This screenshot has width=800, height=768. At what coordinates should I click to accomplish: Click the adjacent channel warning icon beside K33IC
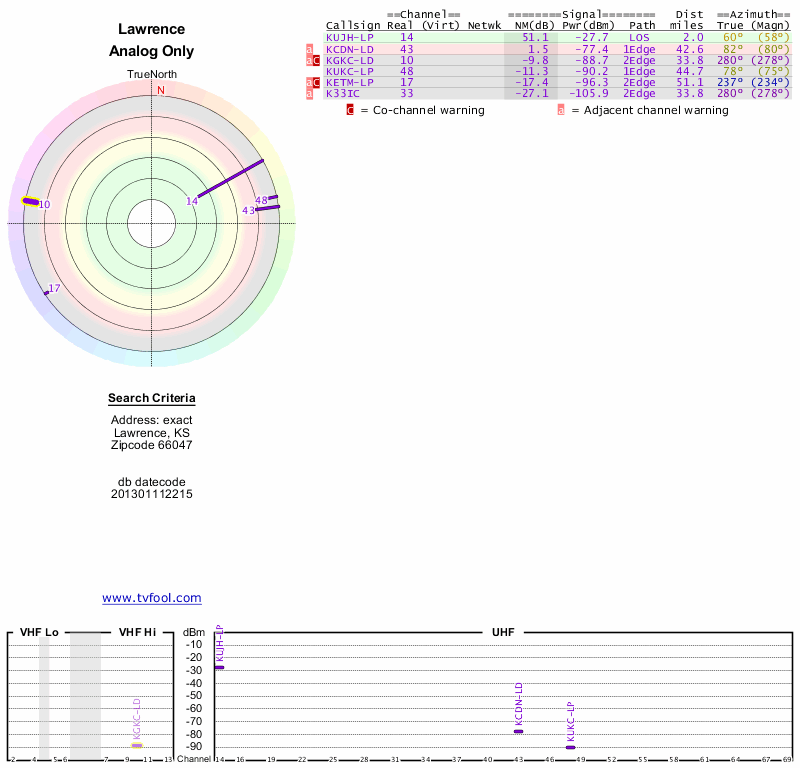point(309,93)
